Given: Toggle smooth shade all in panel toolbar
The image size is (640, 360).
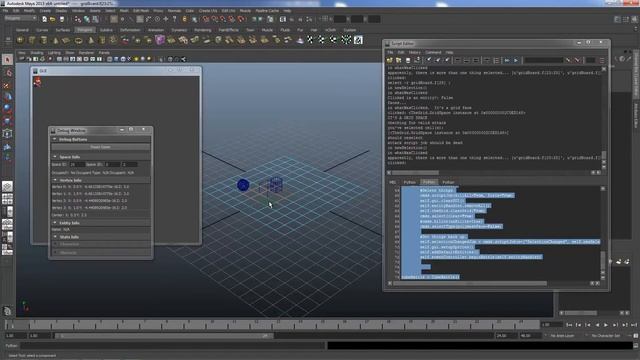Looking at the screenshot, I should tap(116, 59).
